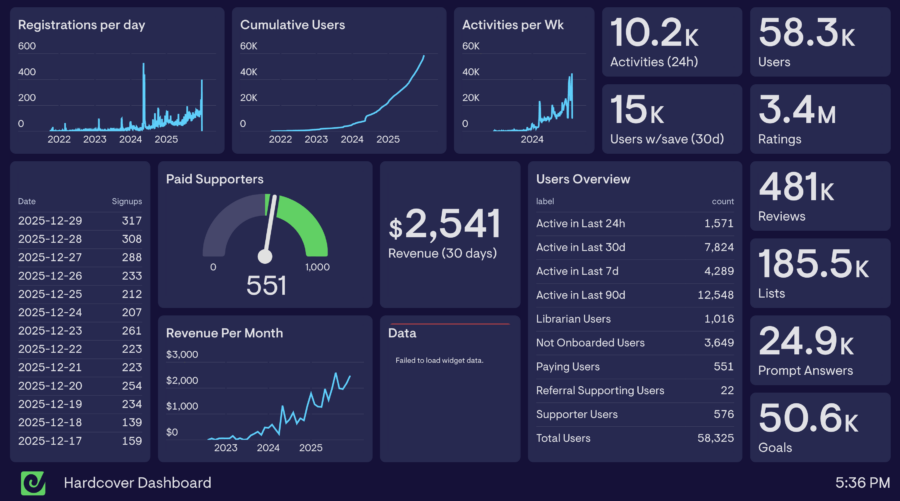Select the Librarian Users row

pyautogui.click(x=635, y=319)
